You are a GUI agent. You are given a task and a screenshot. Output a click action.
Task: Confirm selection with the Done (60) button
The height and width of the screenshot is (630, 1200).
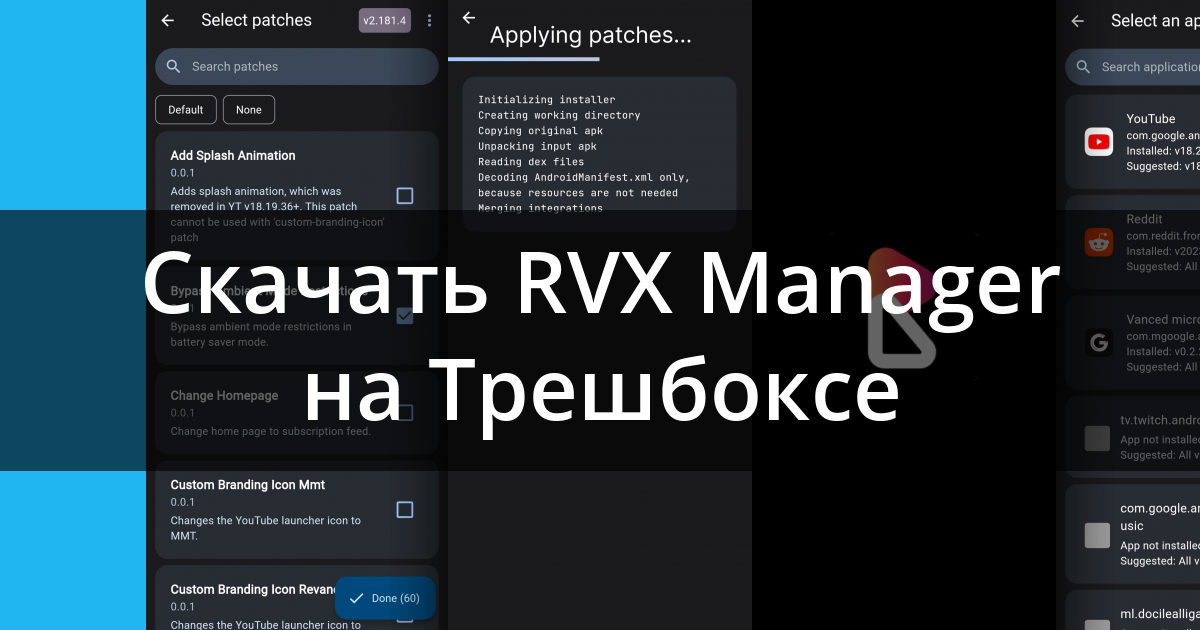(x=385, y=598)
